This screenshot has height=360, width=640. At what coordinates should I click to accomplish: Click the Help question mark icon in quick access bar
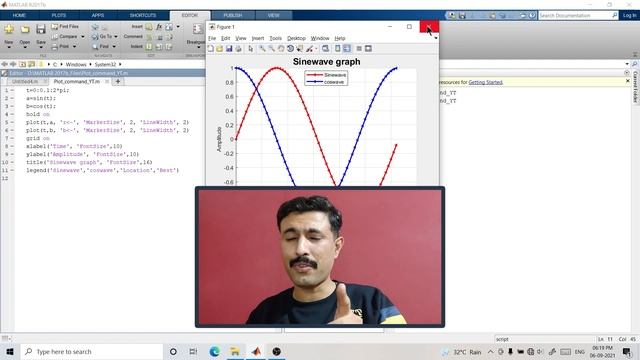coord(532,16)
